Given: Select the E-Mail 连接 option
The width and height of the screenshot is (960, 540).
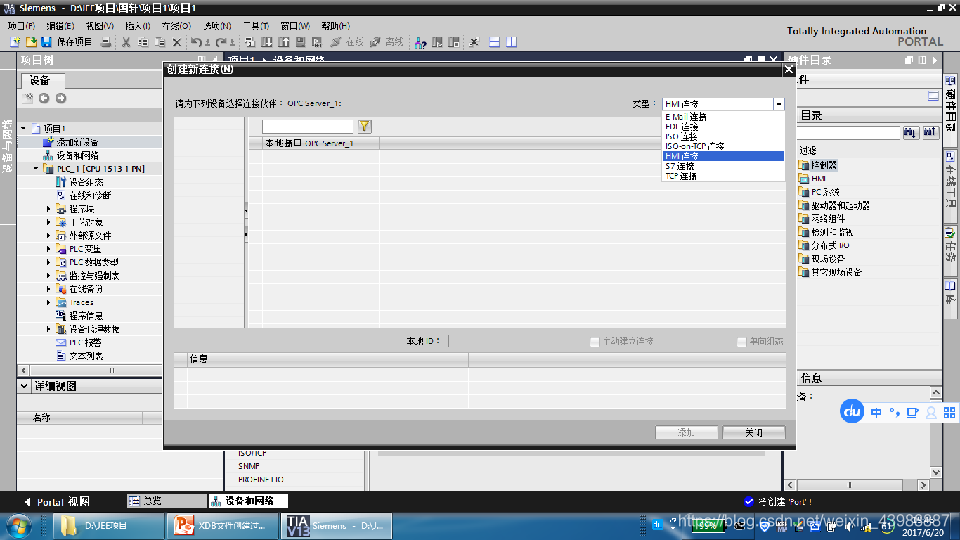Looking at the screenshot, I should [x=723, y=116].
